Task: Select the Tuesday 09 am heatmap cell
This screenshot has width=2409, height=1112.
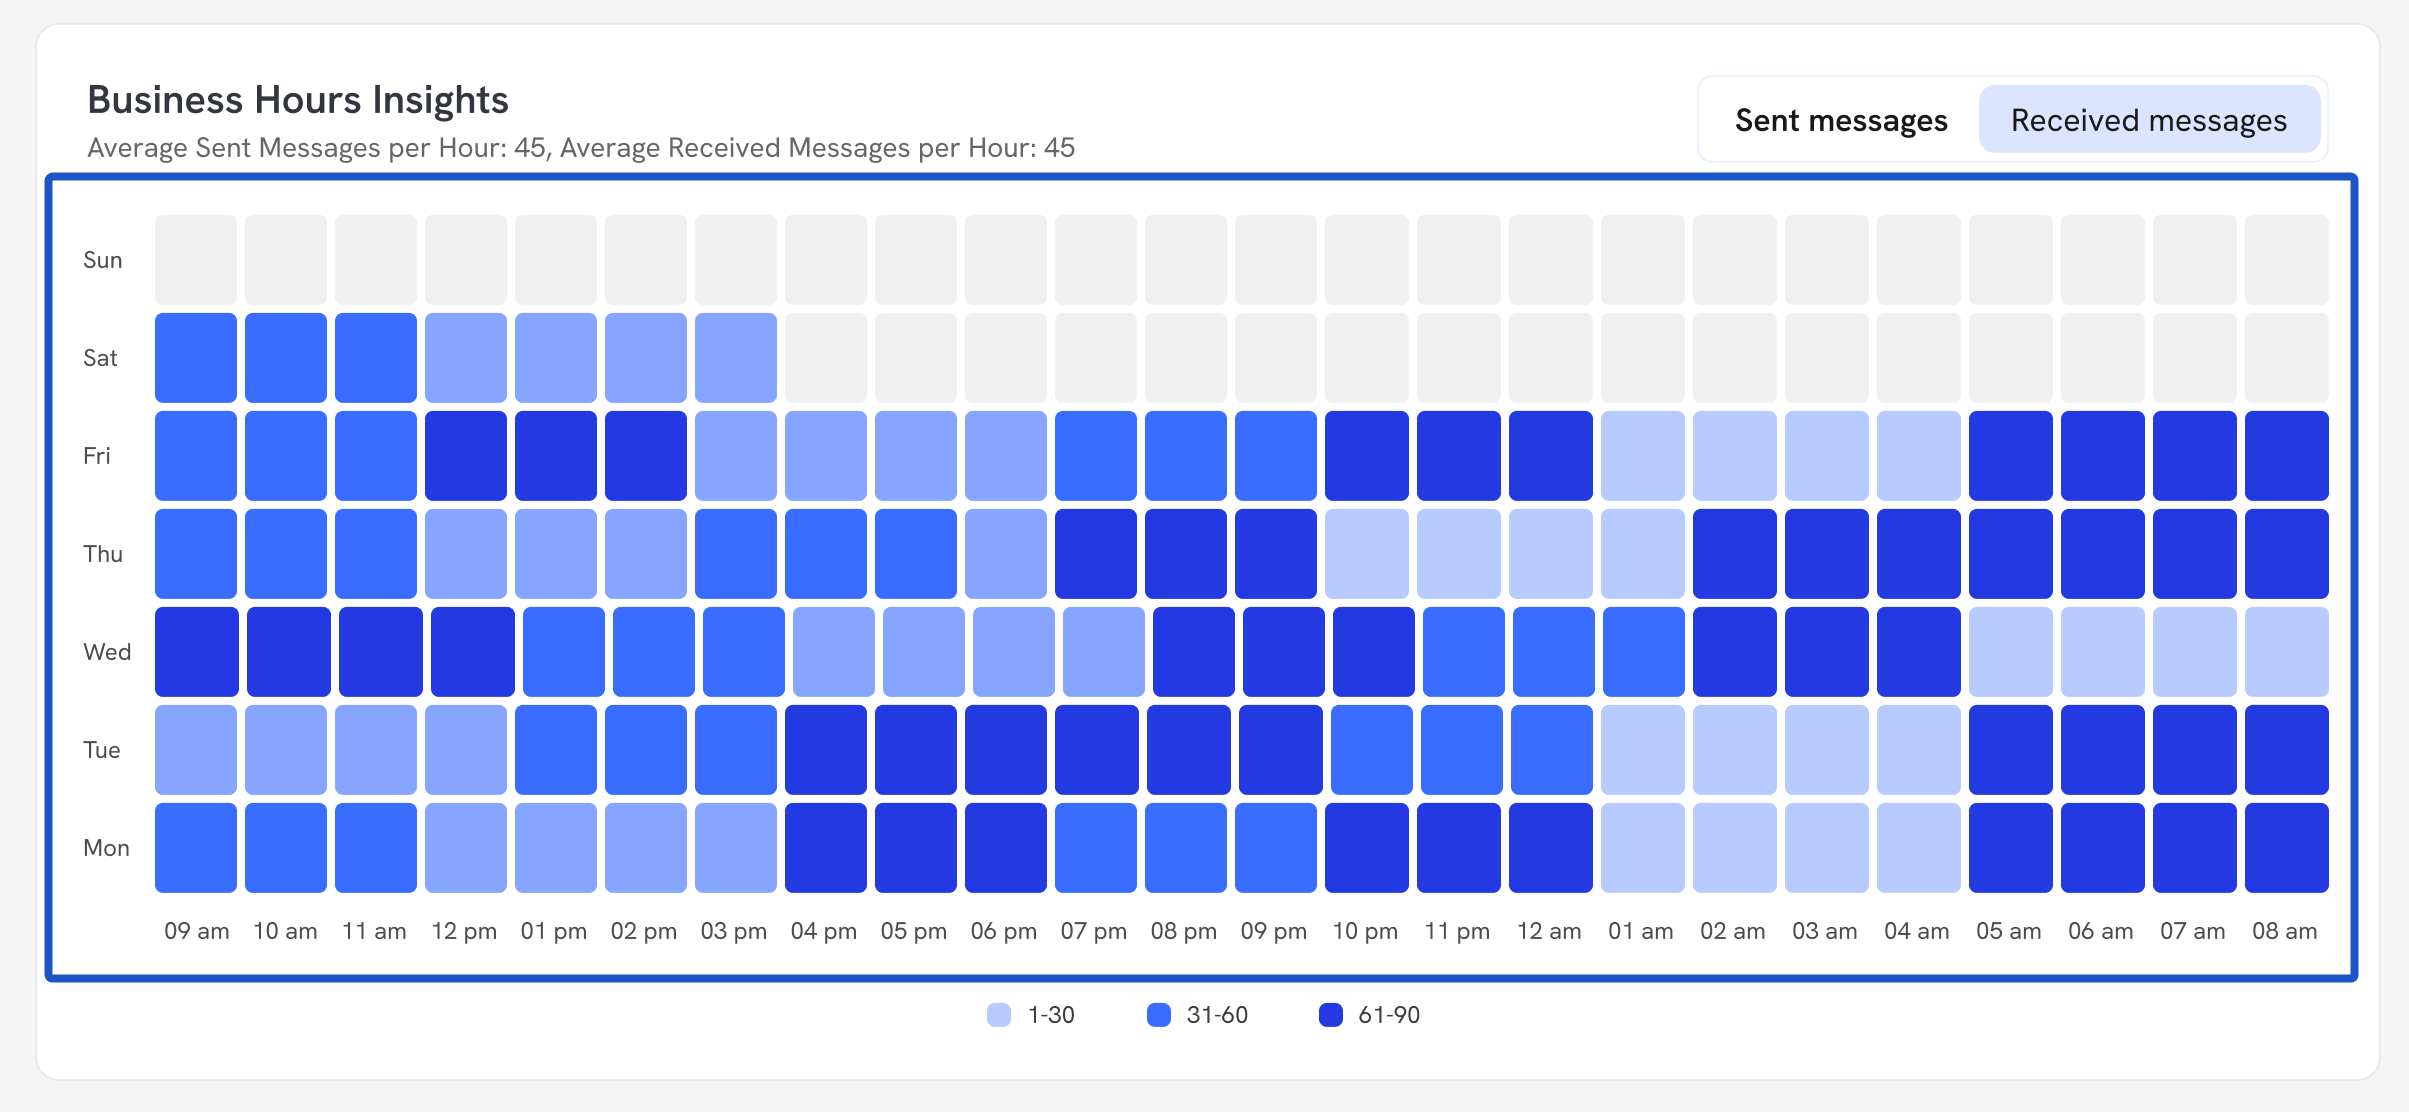Action: [196, 750]
